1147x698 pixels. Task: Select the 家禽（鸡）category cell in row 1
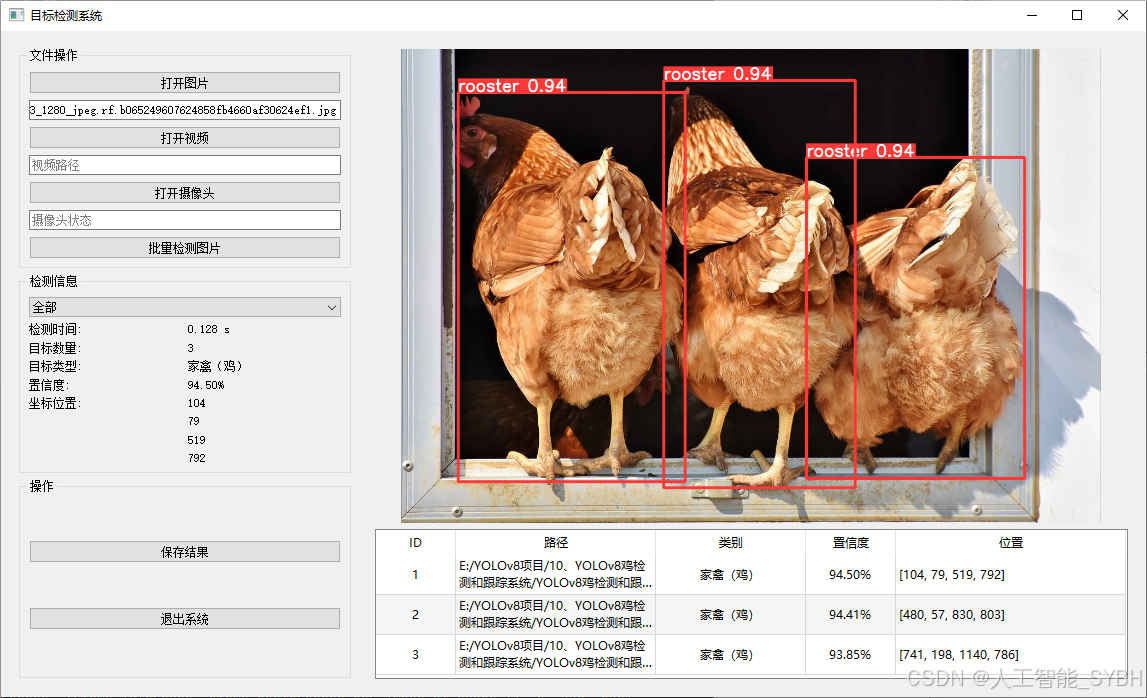pyautogui.click(x=730, y=574)
